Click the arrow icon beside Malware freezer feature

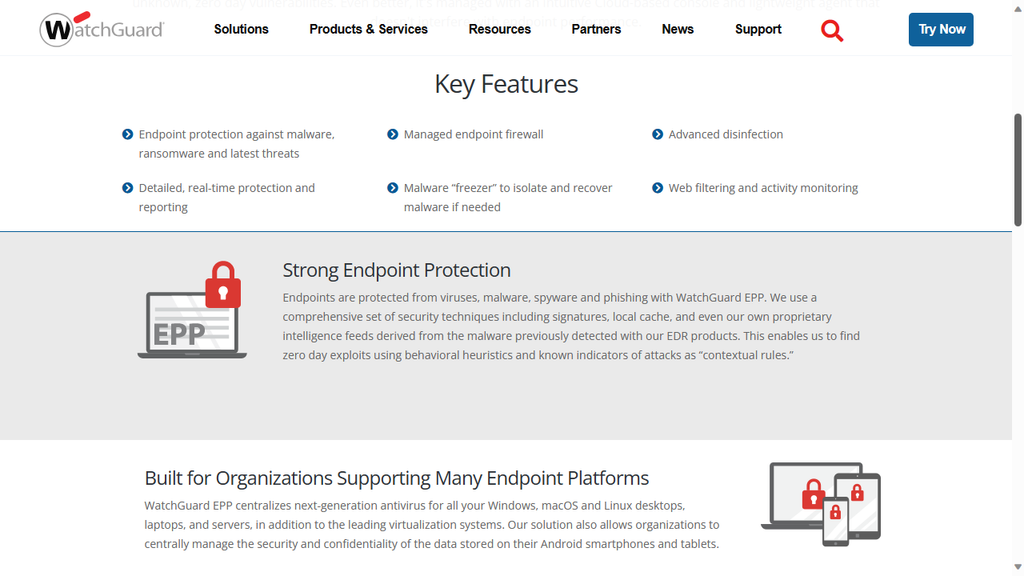pyautogui.click(x=391, y=187)
